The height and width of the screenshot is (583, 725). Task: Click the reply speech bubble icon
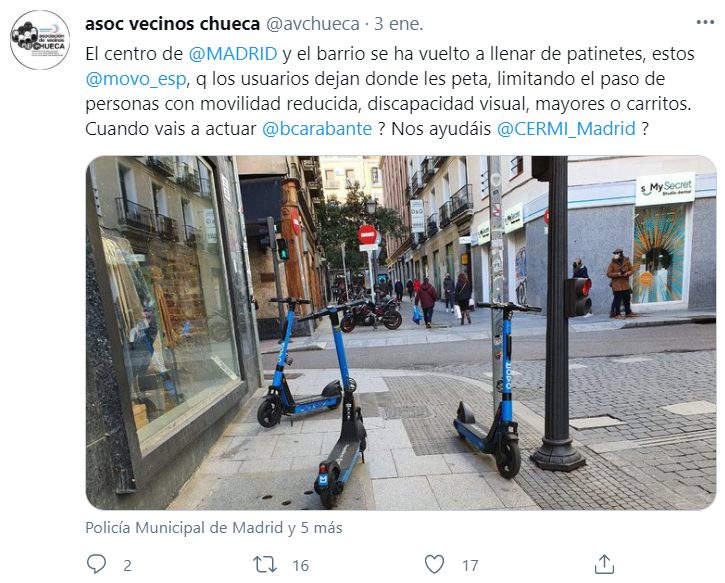tap(96, 564)
